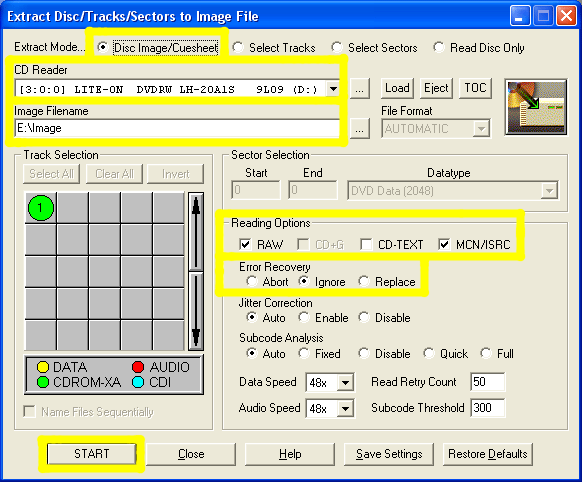
Task: Open CD Reader browse ellipsis button
Action: (359, 89)
